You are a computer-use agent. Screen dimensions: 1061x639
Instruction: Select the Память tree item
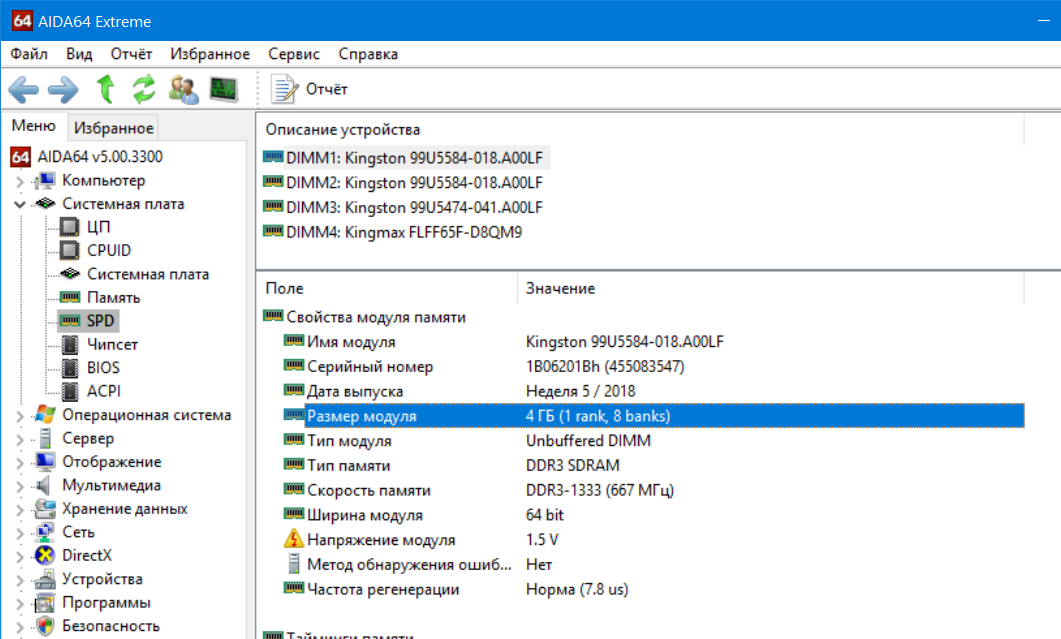113,298
